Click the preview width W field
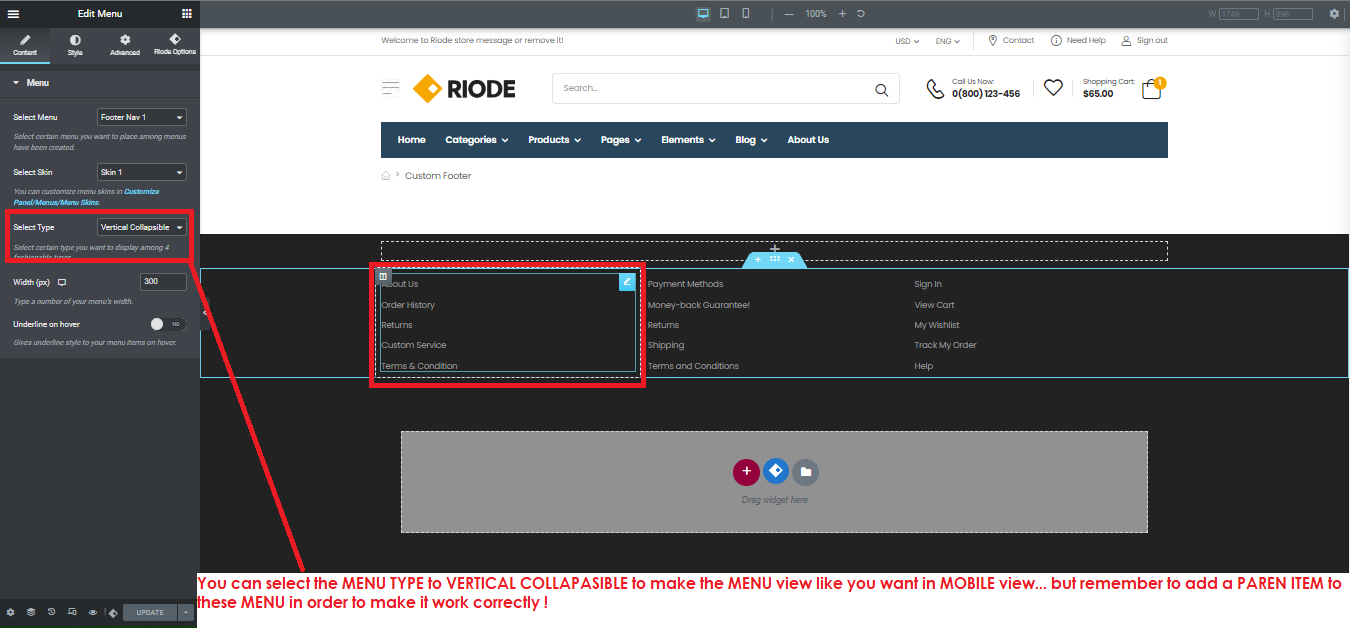This screenshot has height=628, width=1350. pos(1239,14)
